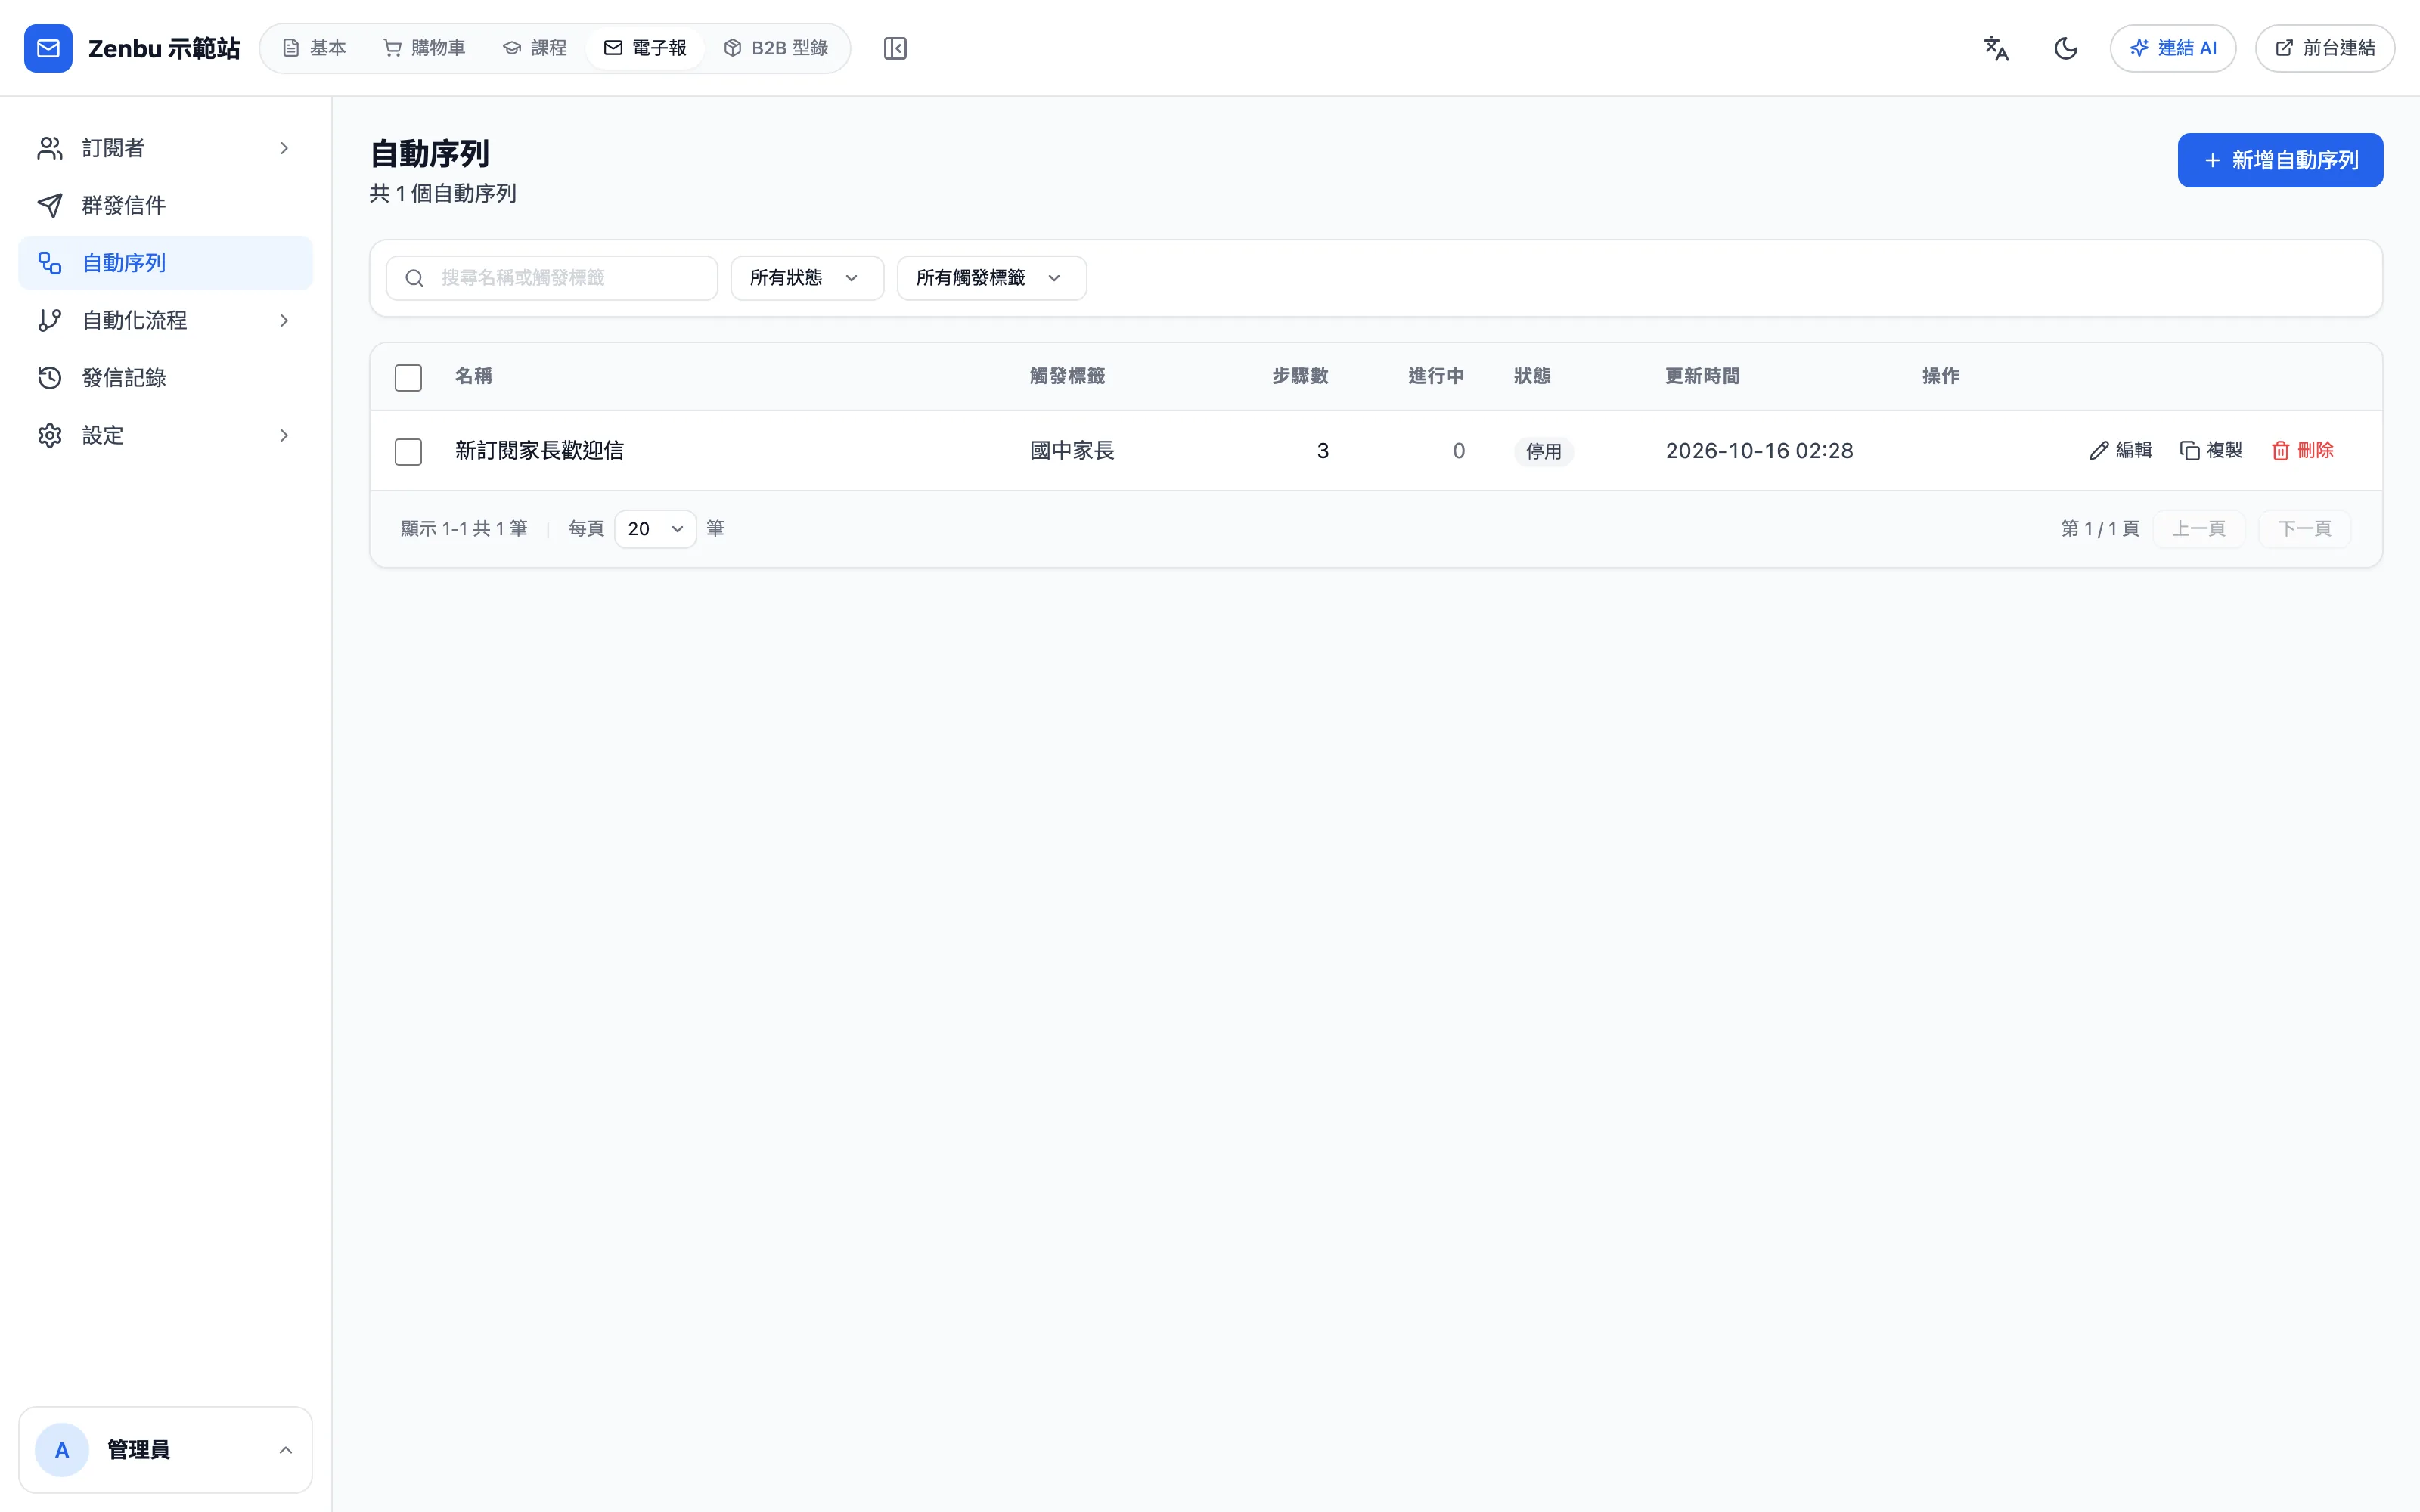
Task: Select the 電子報 tab
Action: coord(645,48)
